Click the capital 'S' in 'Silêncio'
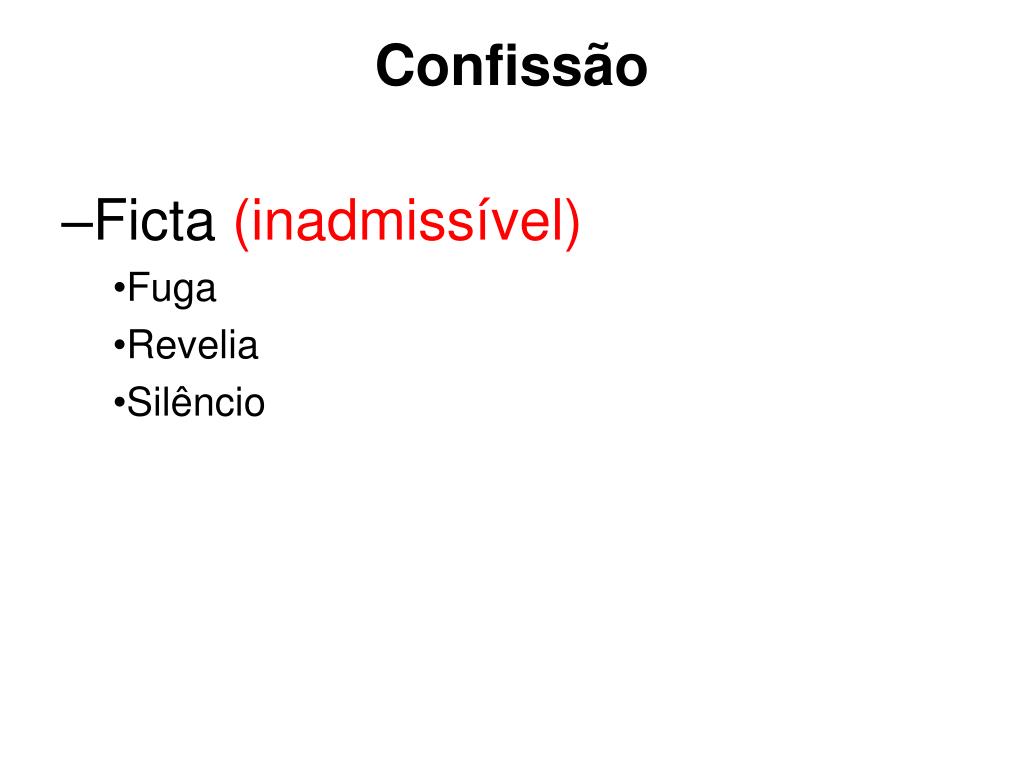Viewport: 1024px width, 768px height. click(x=140, y=402)
